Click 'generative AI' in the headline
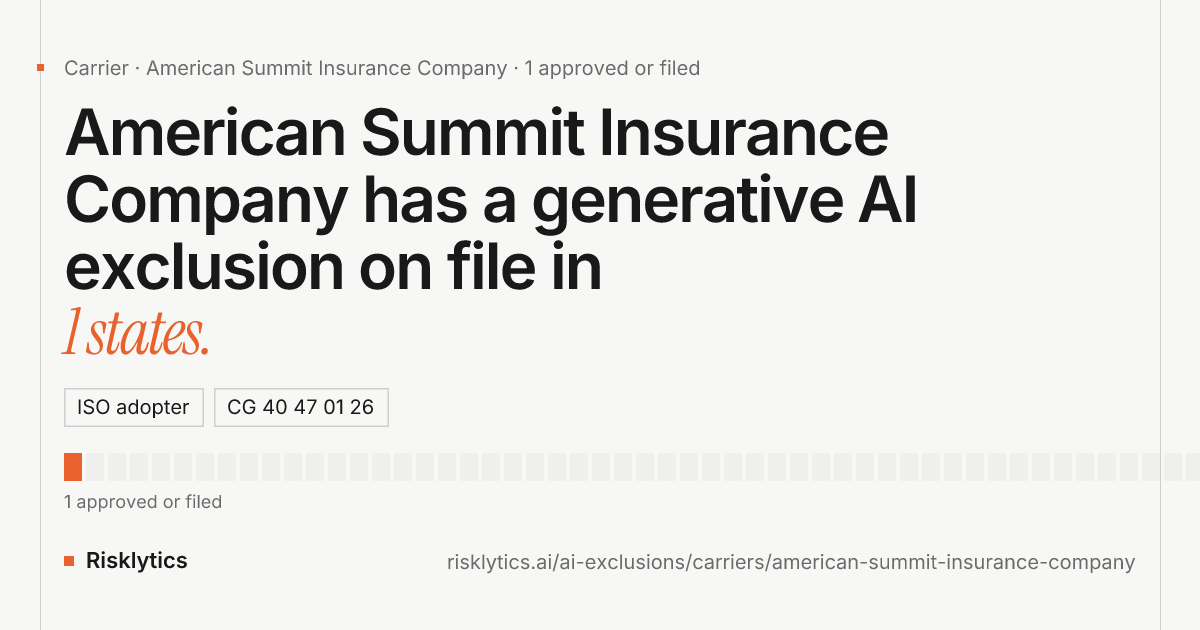 coord(724,200)
